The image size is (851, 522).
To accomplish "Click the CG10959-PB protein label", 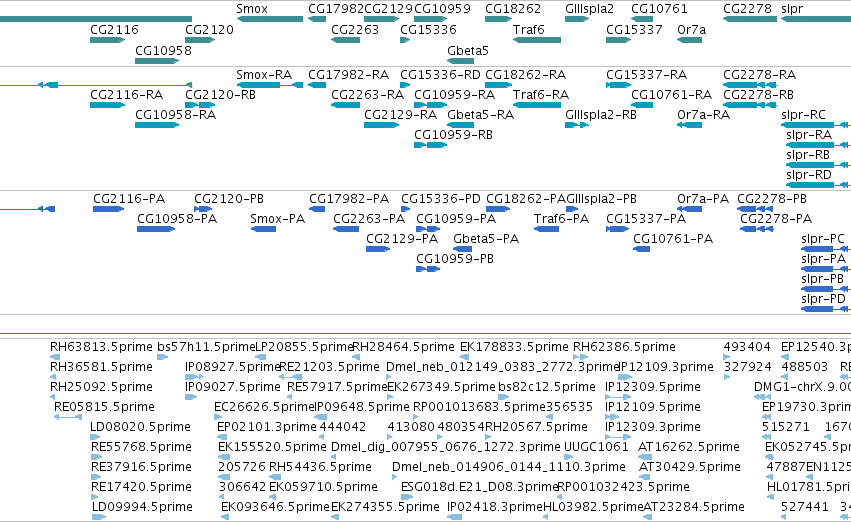I will point(455,259).
